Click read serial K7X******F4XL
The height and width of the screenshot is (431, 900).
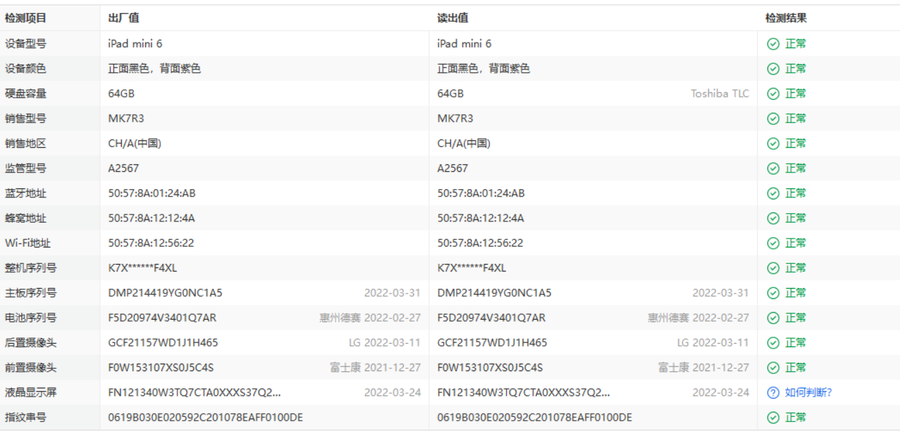pyautogui.click(x=471, y=268)
